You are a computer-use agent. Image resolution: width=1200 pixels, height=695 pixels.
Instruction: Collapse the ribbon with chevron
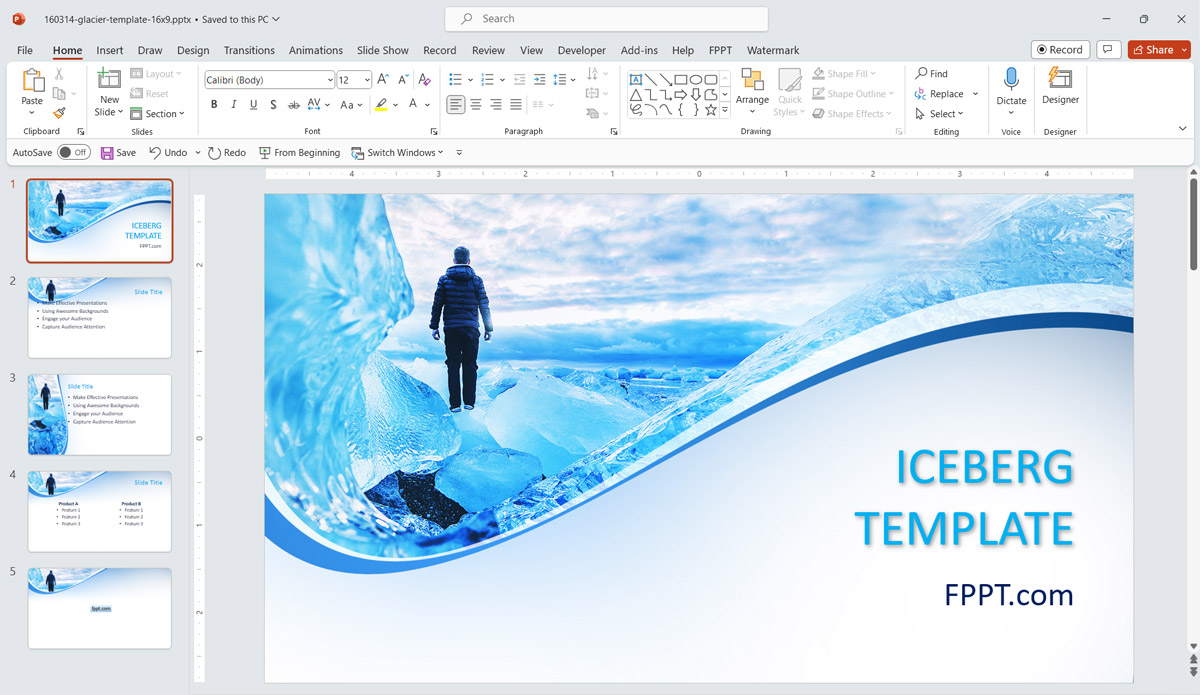click(1183, 129)
